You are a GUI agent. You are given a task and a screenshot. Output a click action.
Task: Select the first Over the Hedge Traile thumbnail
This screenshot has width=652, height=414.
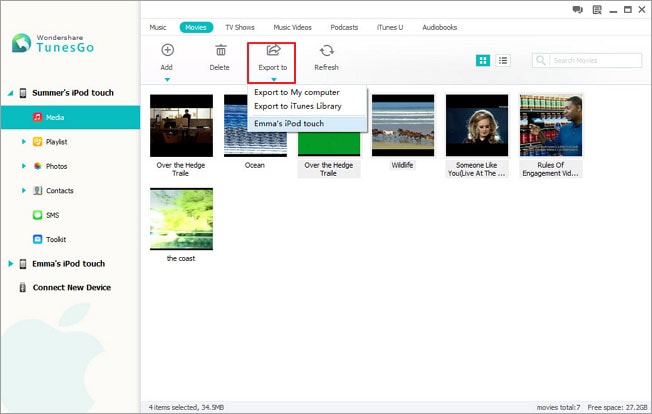(182, 126)
